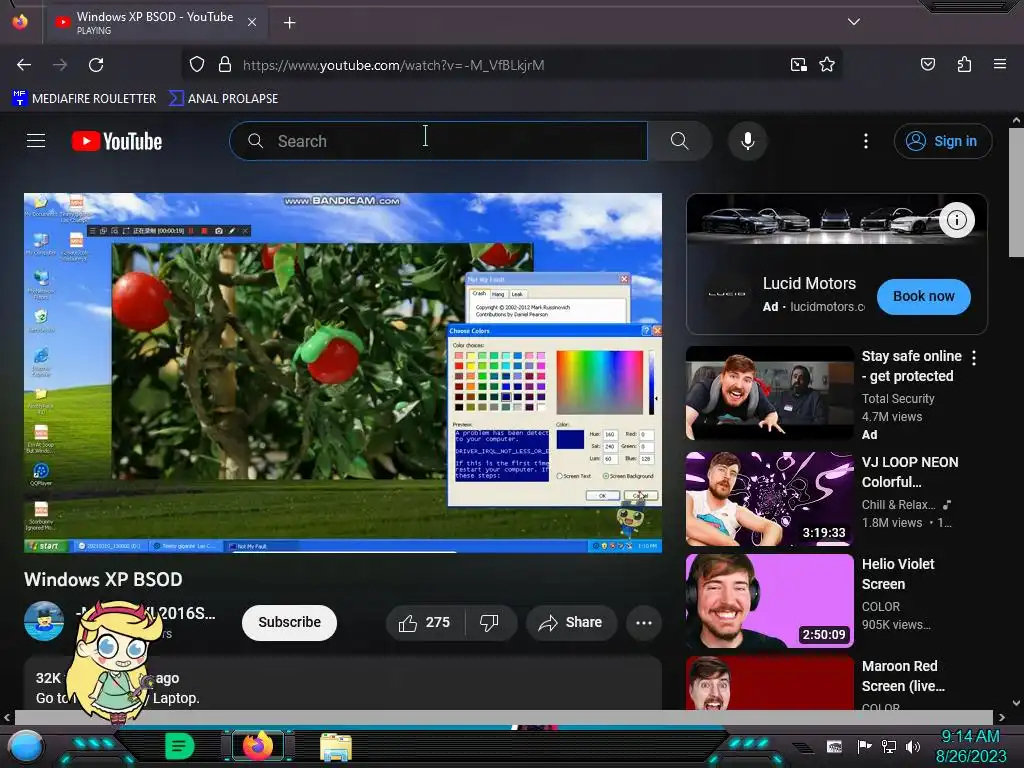1024x768 pixels.
Task: Dislike the video with thumbs down
Action: [x=490, y=623]
